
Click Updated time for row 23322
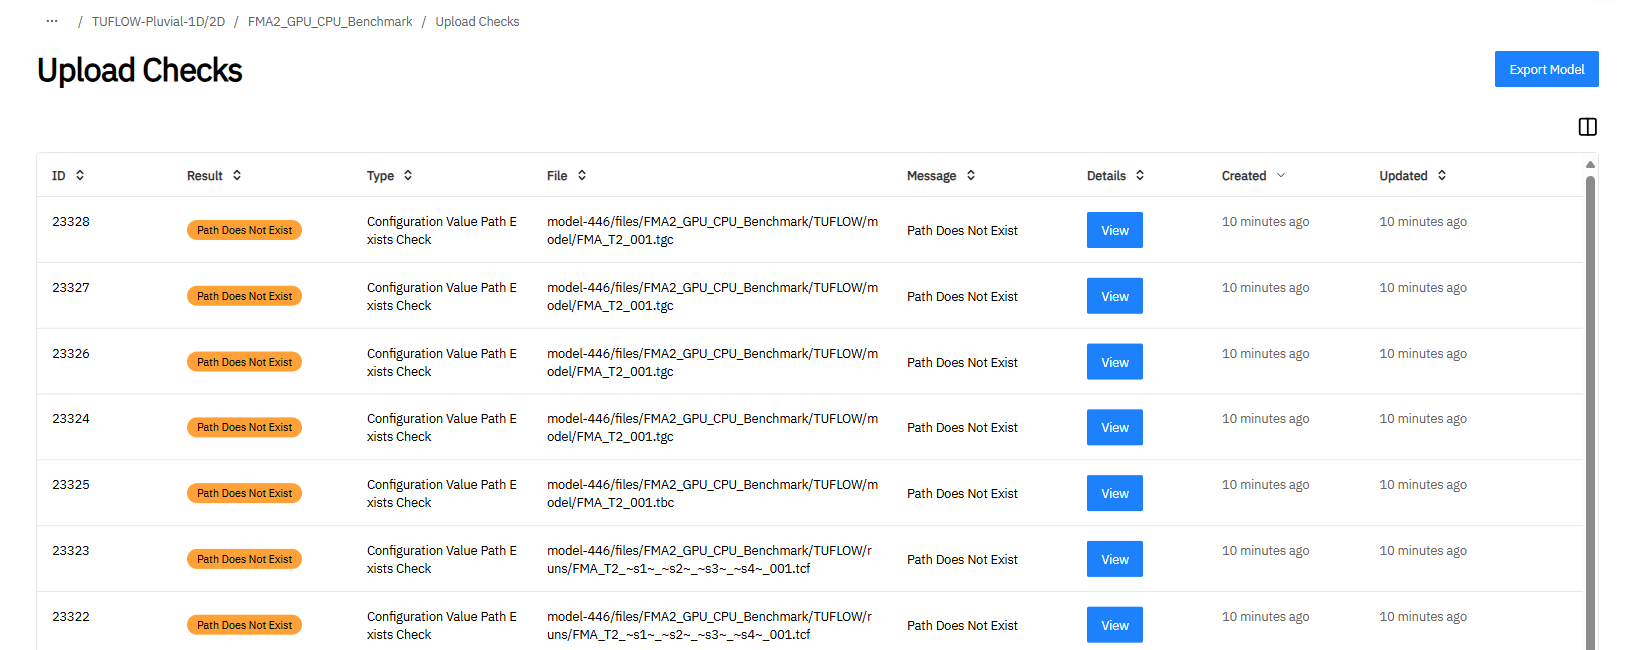click(x=1423, y=617)
